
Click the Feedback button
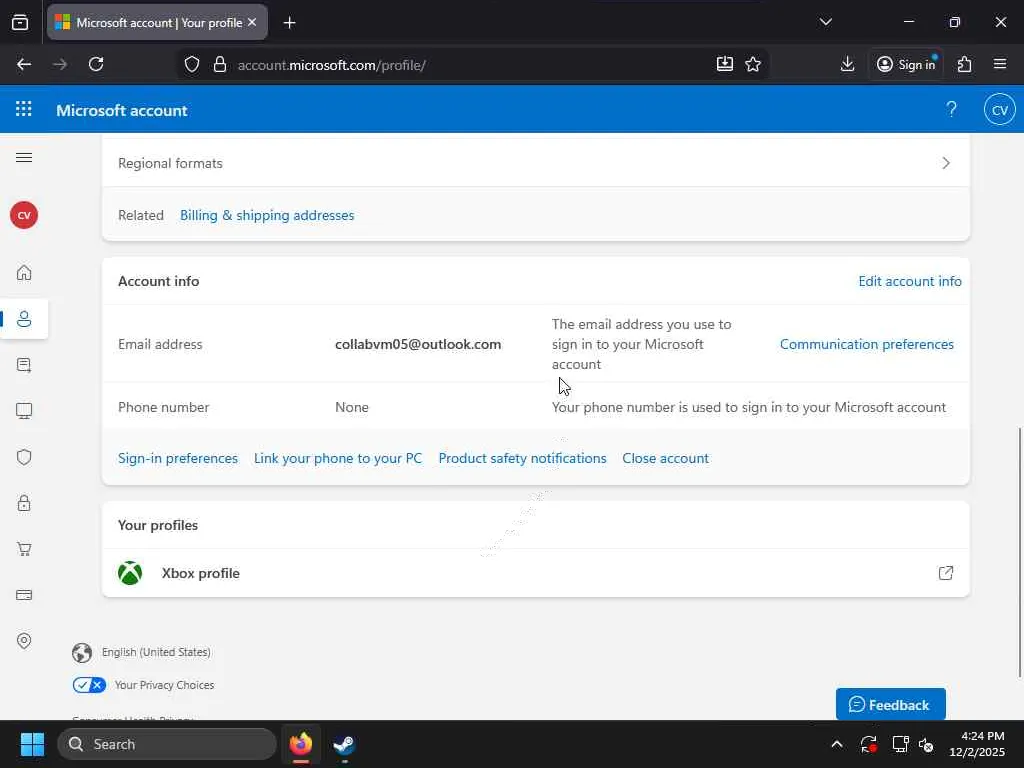point(891,705)
